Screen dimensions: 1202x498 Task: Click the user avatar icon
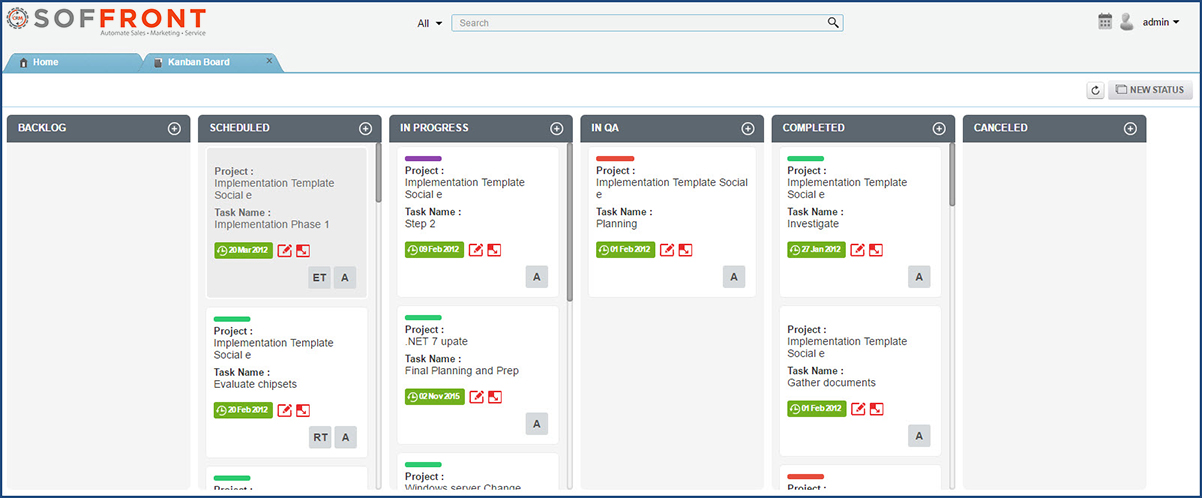coord(1127,21)
